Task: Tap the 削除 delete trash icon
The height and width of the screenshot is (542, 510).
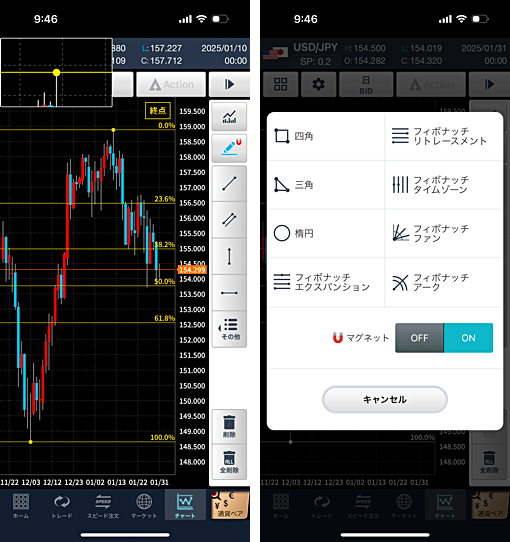Action: (x=229, y=427)
